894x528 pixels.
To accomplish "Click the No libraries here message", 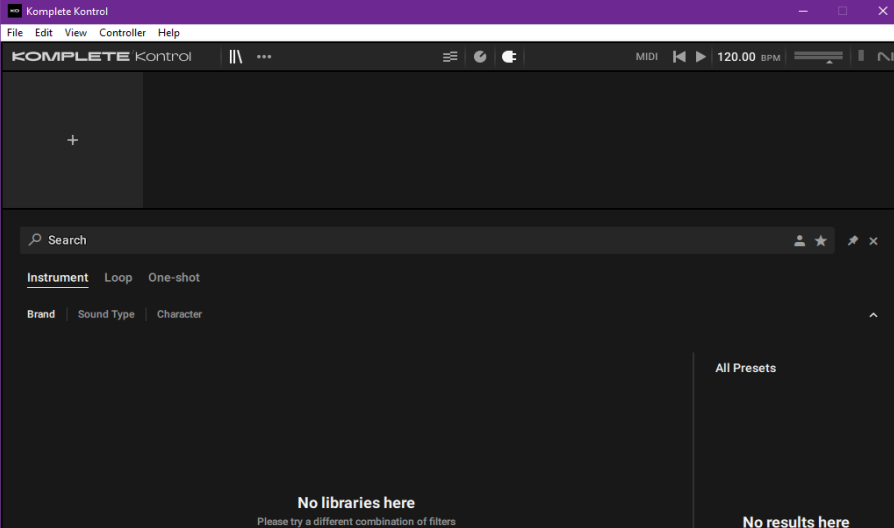I will click(x=356, y=502).
